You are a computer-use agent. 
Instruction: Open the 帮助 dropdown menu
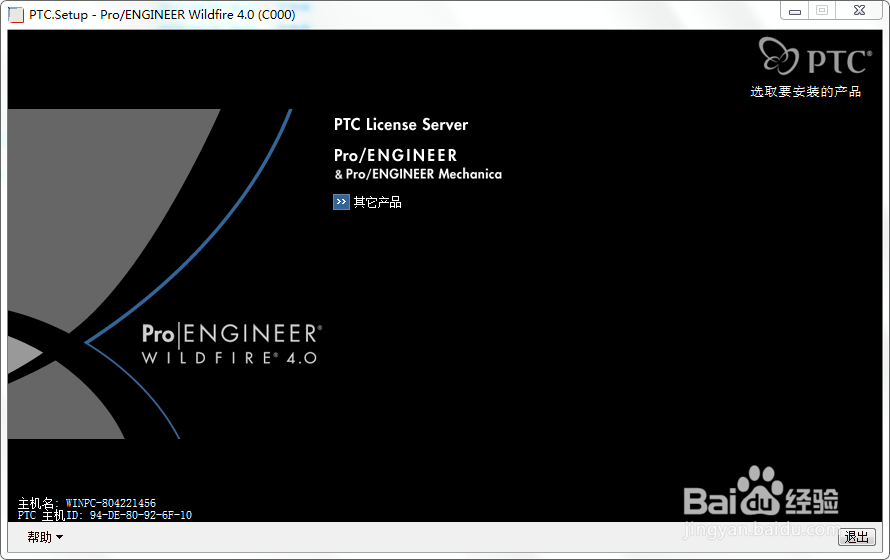[45, 537]
